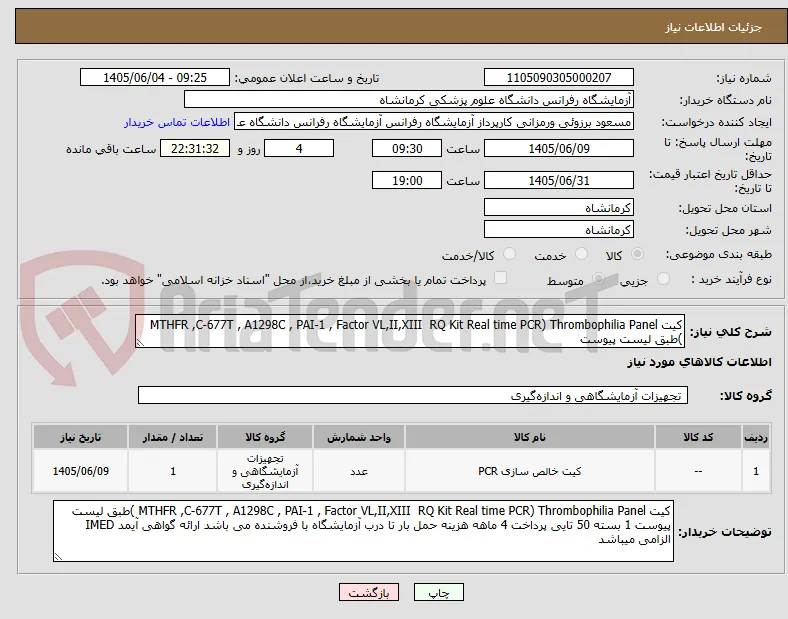This screenshot has height=619, width=788.
Task: Click the ردیف column header
Action: coord(756,437)
